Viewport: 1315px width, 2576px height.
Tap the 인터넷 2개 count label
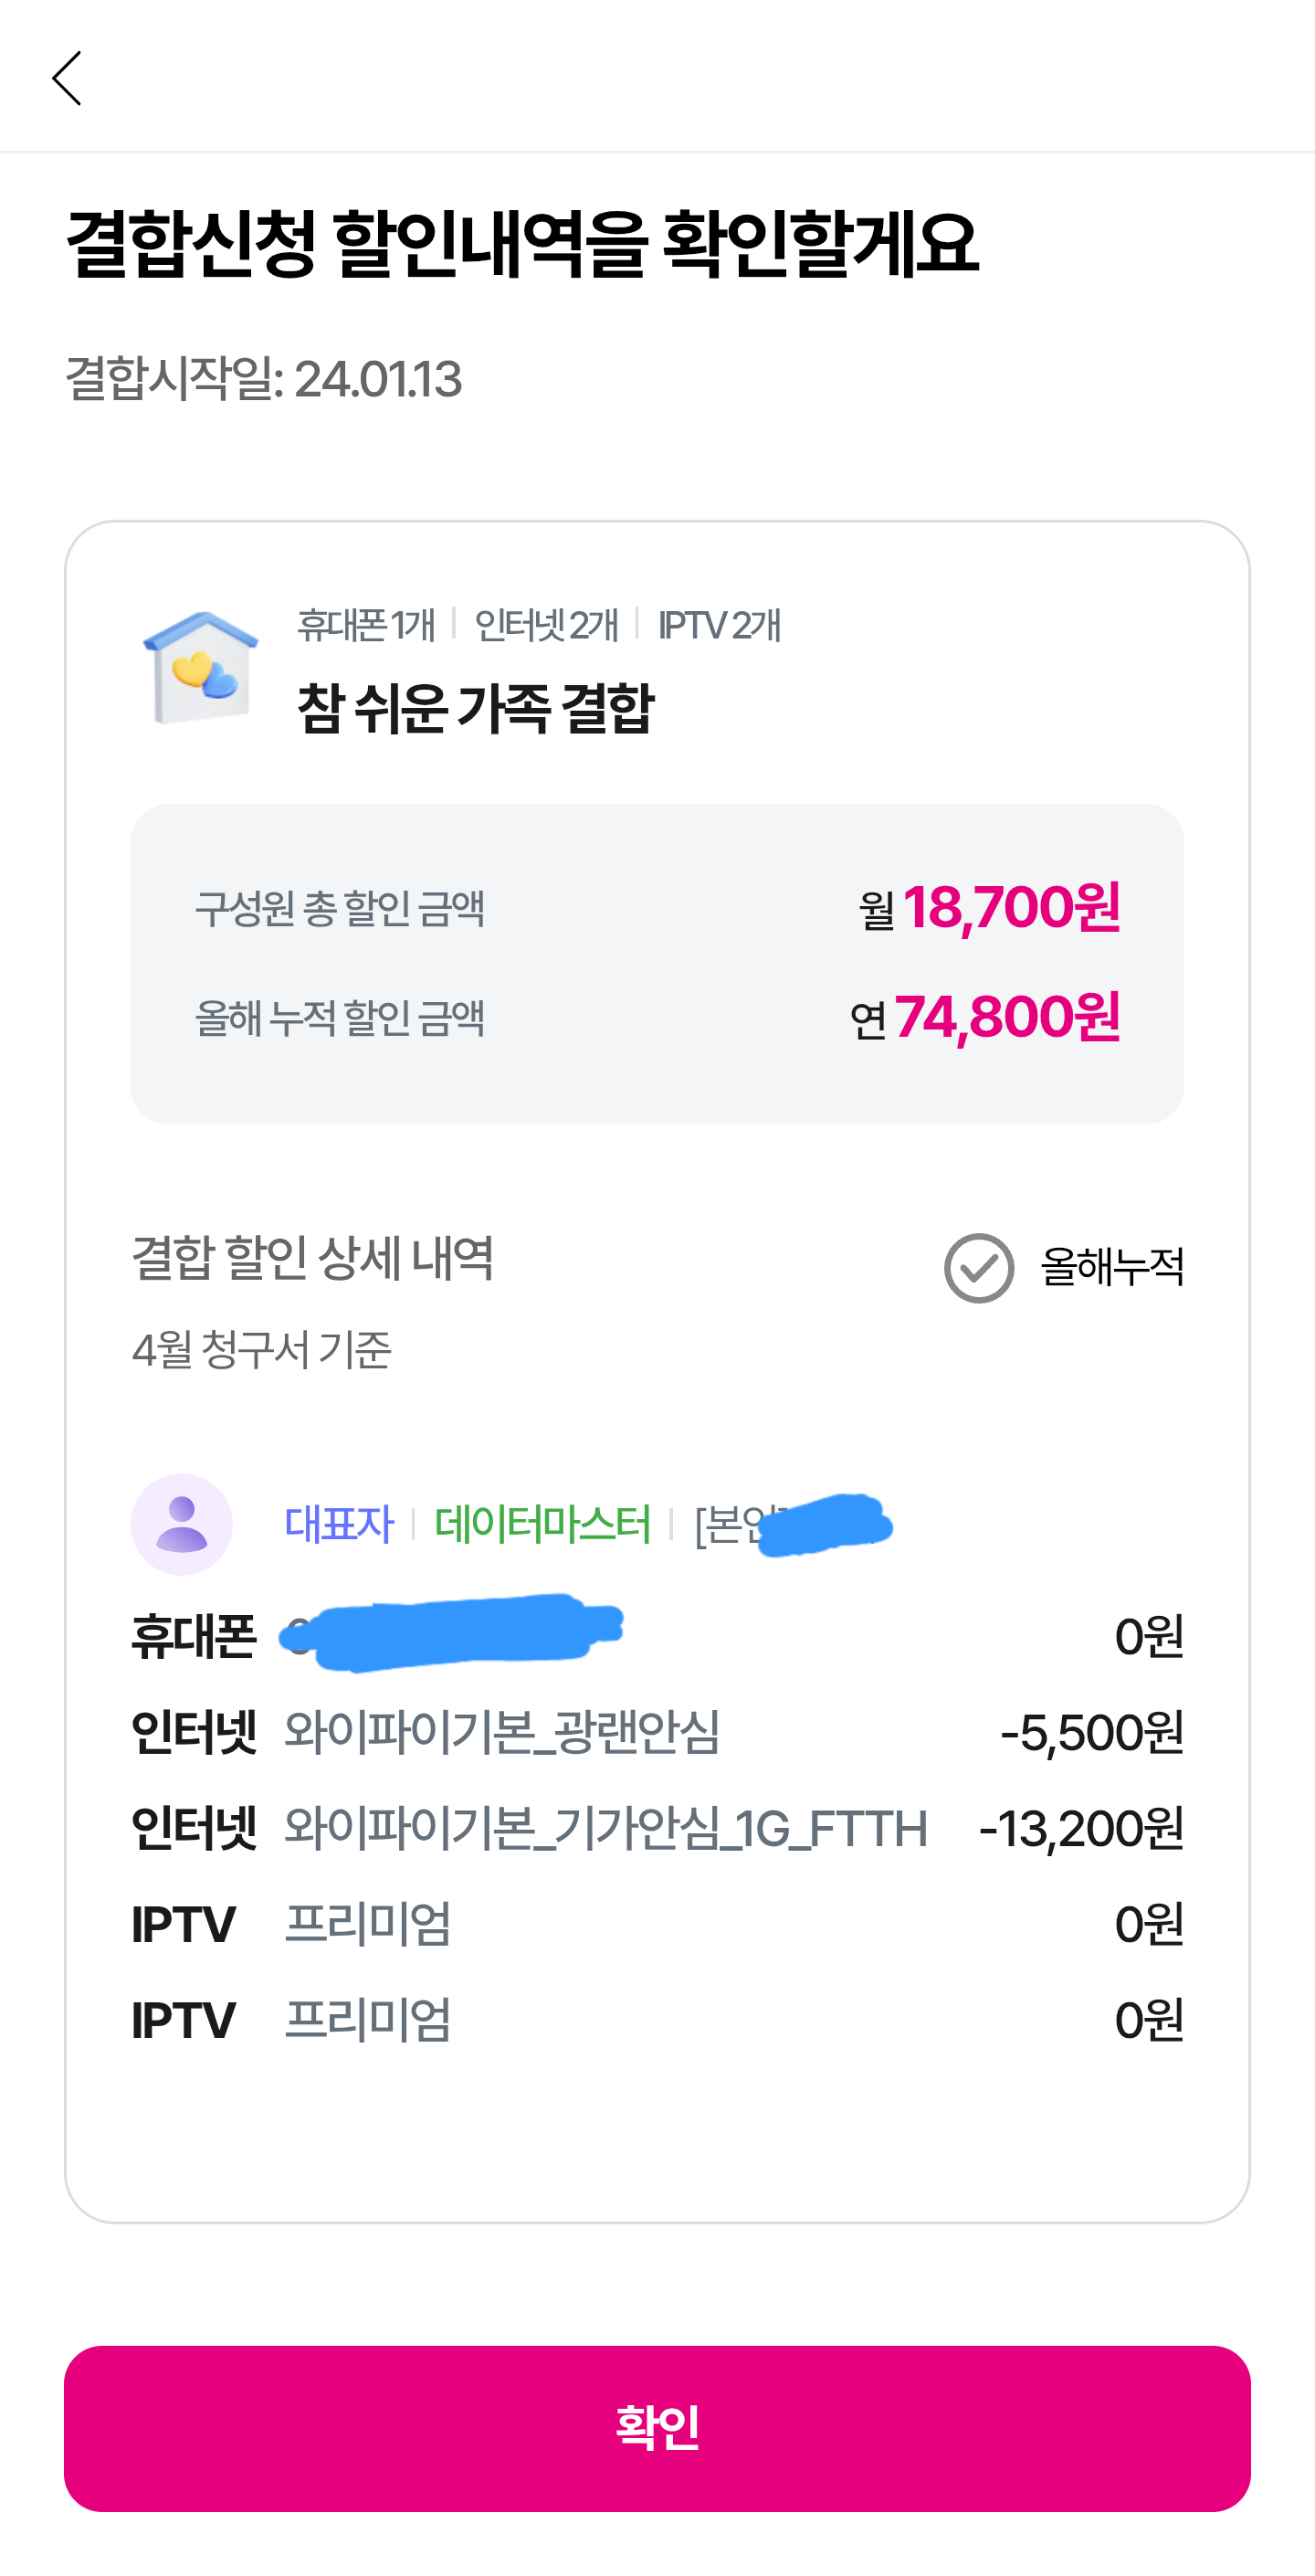[x=546, y=625]
